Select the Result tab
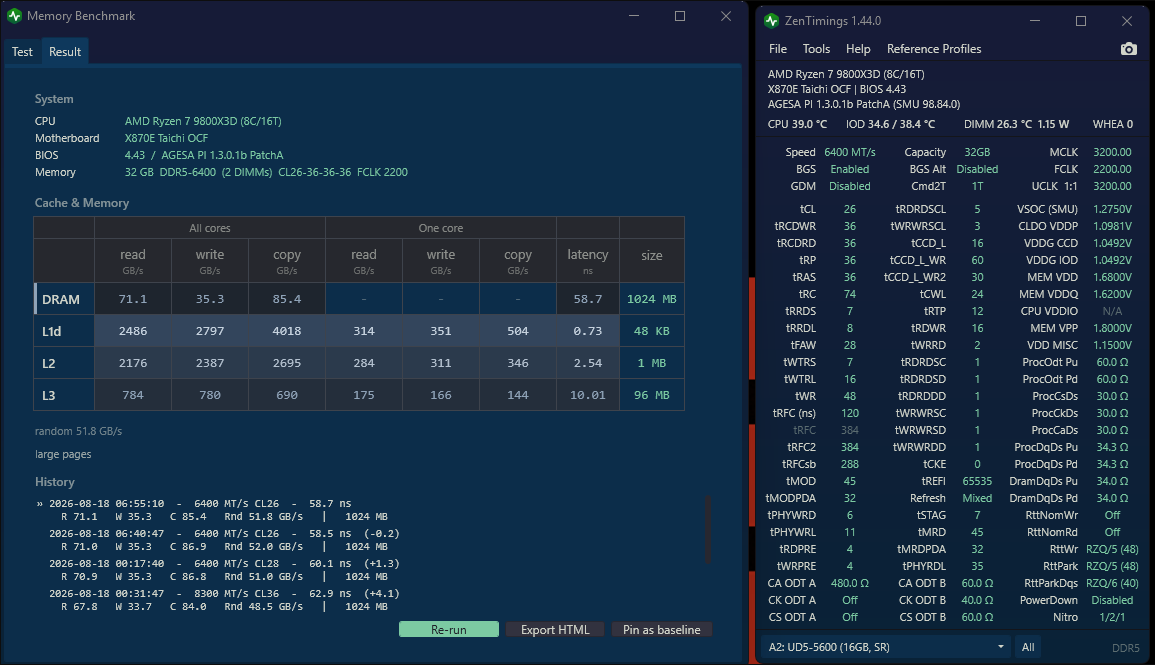 (x=65, y=52)
